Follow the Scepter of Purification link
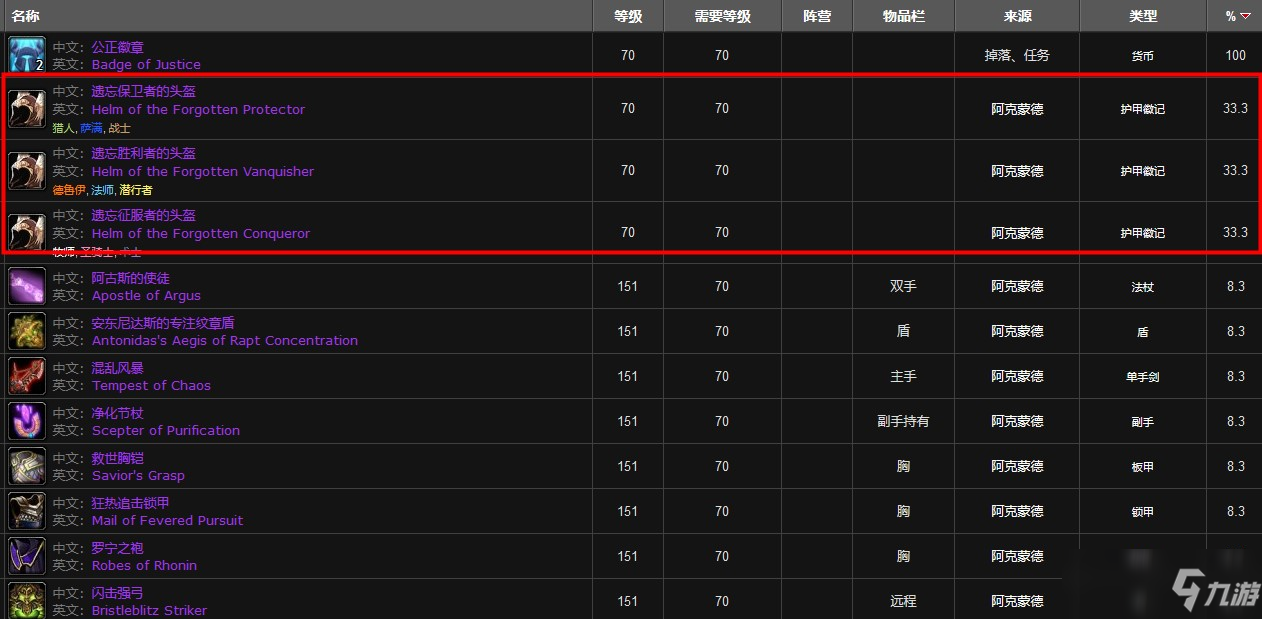The height and width of the screenshot is (619, 1262). 166,430
